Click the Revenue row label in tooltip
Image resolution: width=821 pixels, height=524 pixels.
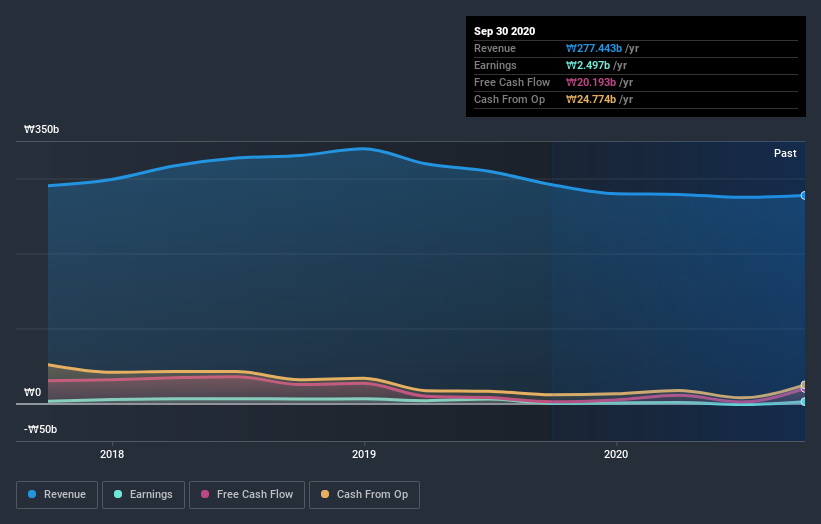[495, 48]
